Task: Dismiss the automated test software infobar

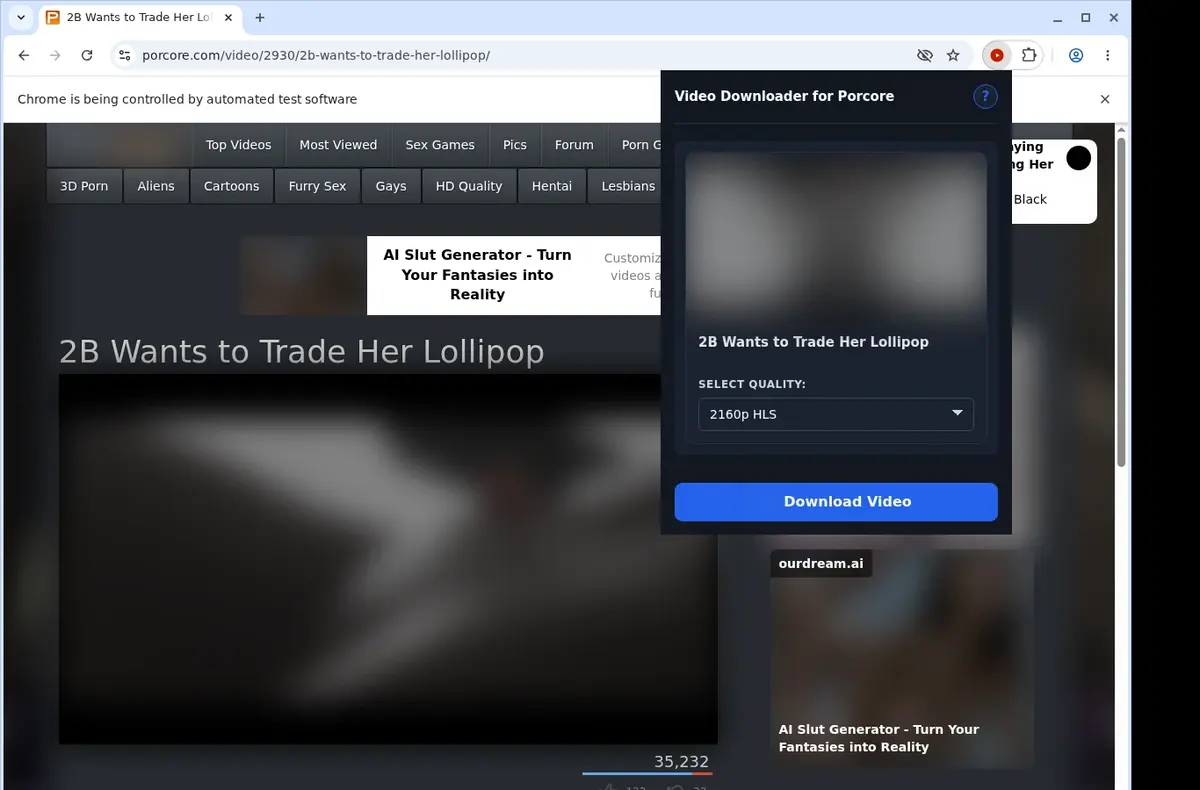Action: tap(1105, 99)
